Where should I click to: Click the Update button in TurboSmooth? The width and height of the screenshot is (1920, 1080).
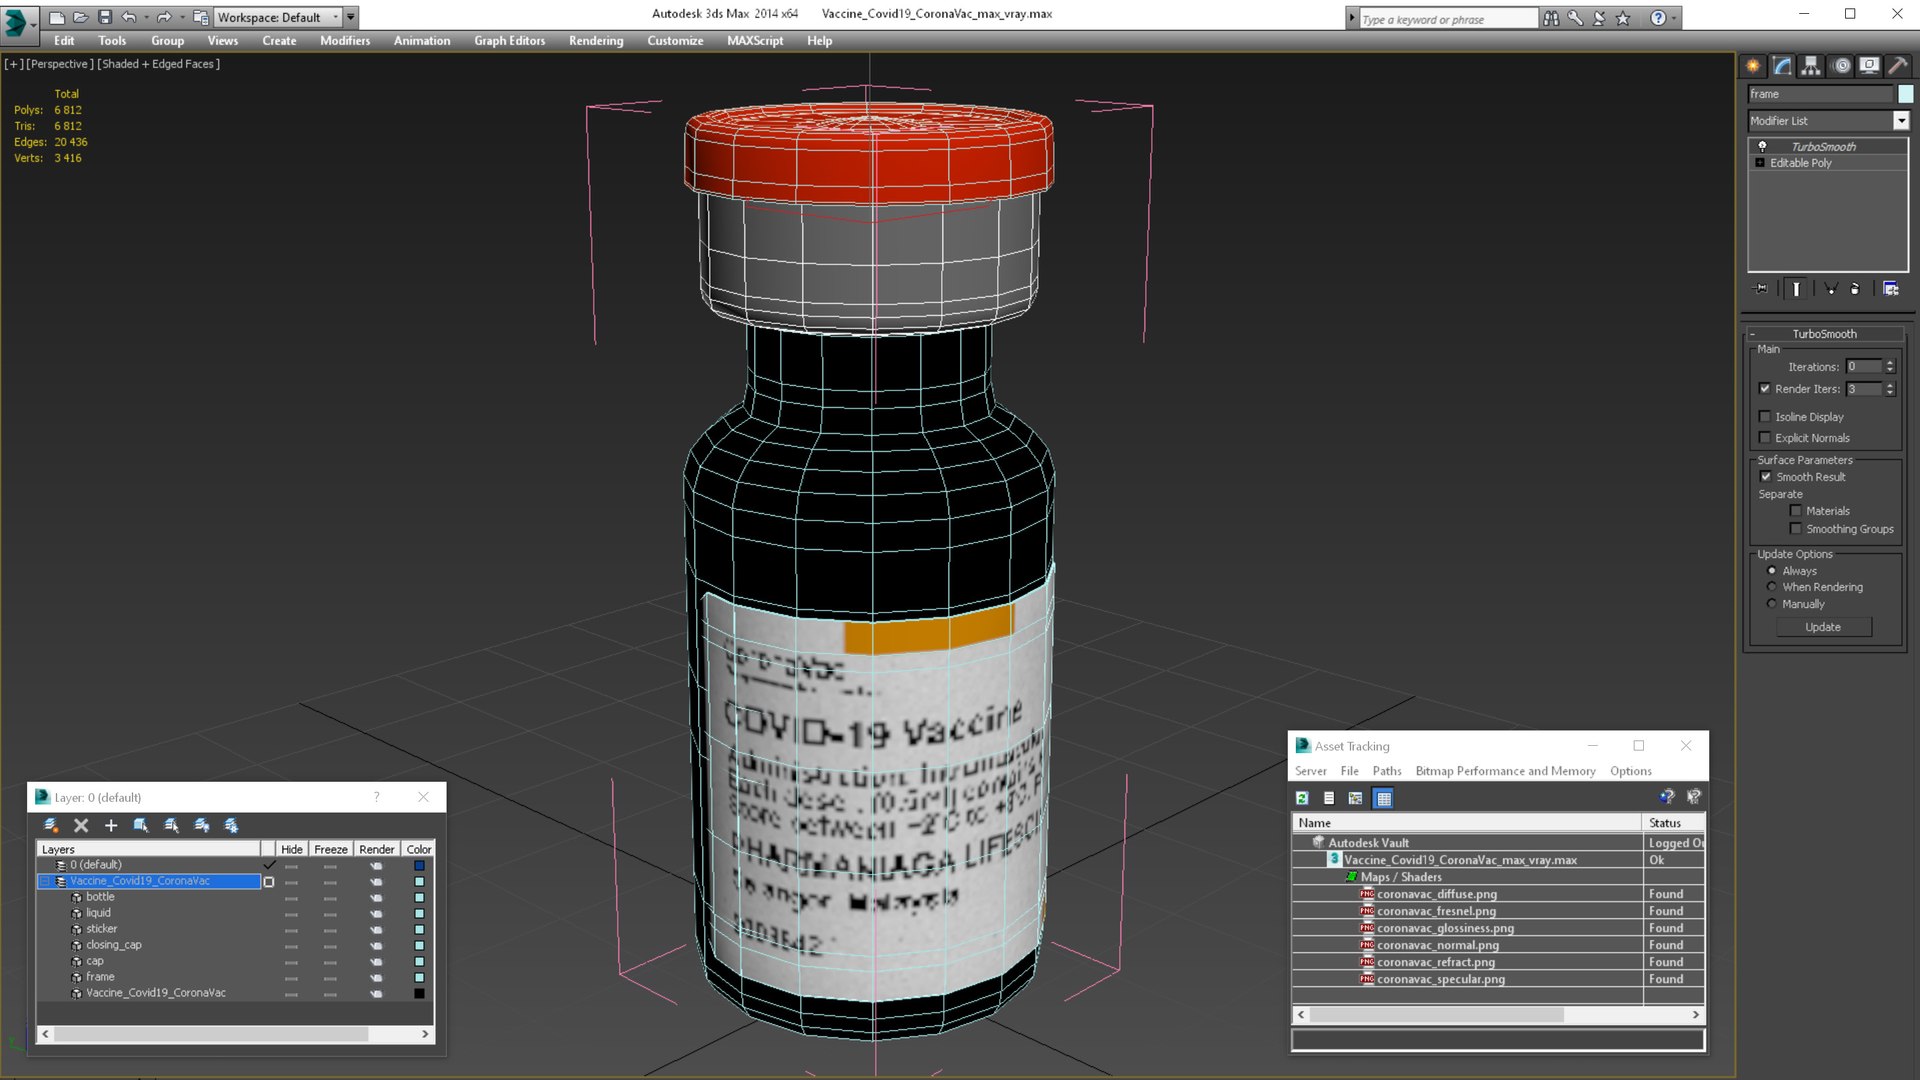pos(1823,627)
